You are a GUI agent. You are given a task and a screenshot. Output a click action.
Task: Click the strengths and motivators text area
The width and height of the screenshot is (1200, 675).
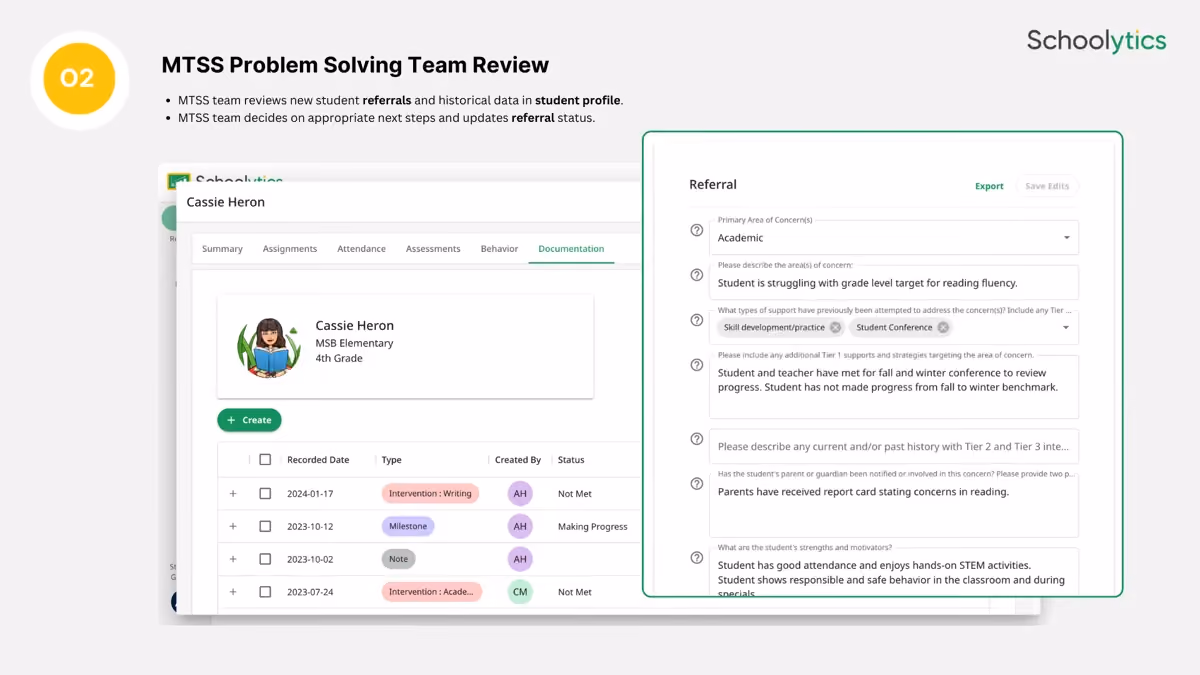894,571
